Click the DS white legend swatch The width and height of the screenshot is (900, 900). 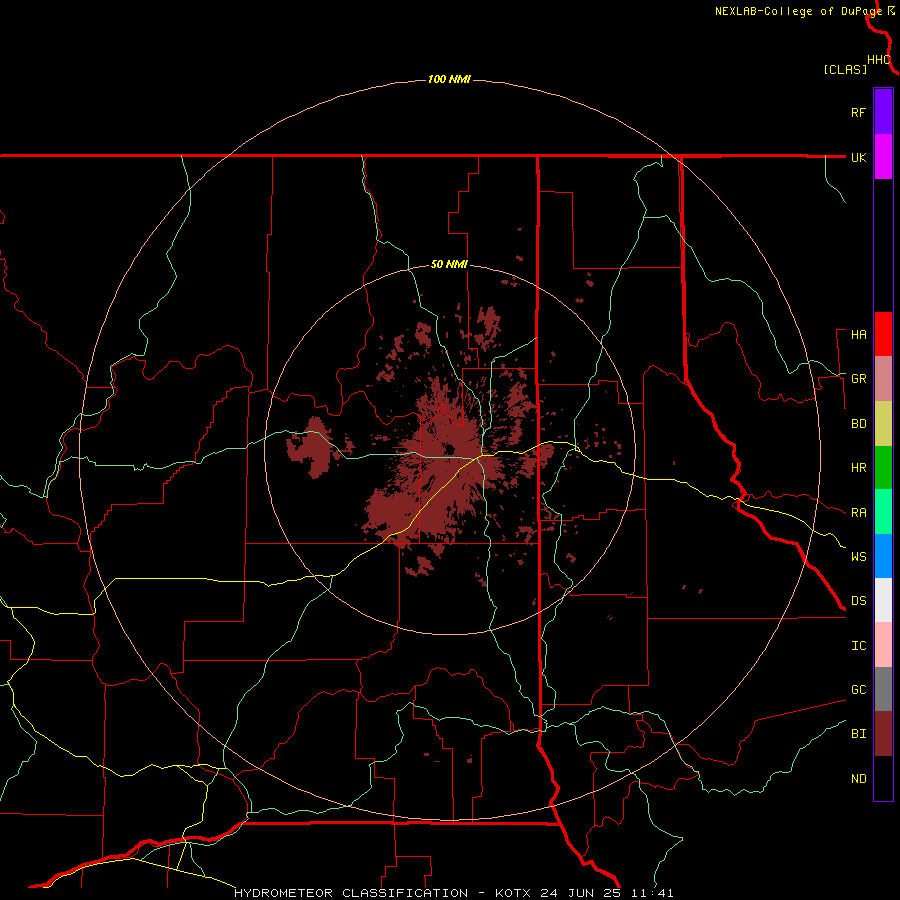pos(883,600)
